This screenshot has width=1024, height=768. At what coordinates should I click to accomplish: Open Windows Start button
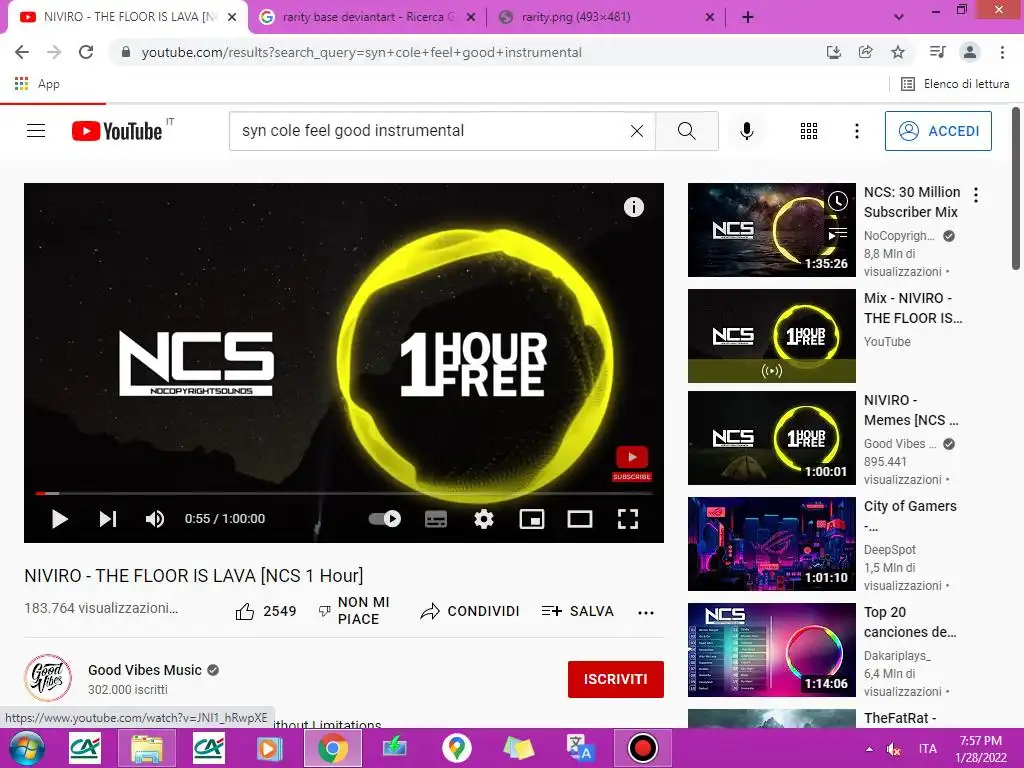pyautogui.click(x=25, y=748)
